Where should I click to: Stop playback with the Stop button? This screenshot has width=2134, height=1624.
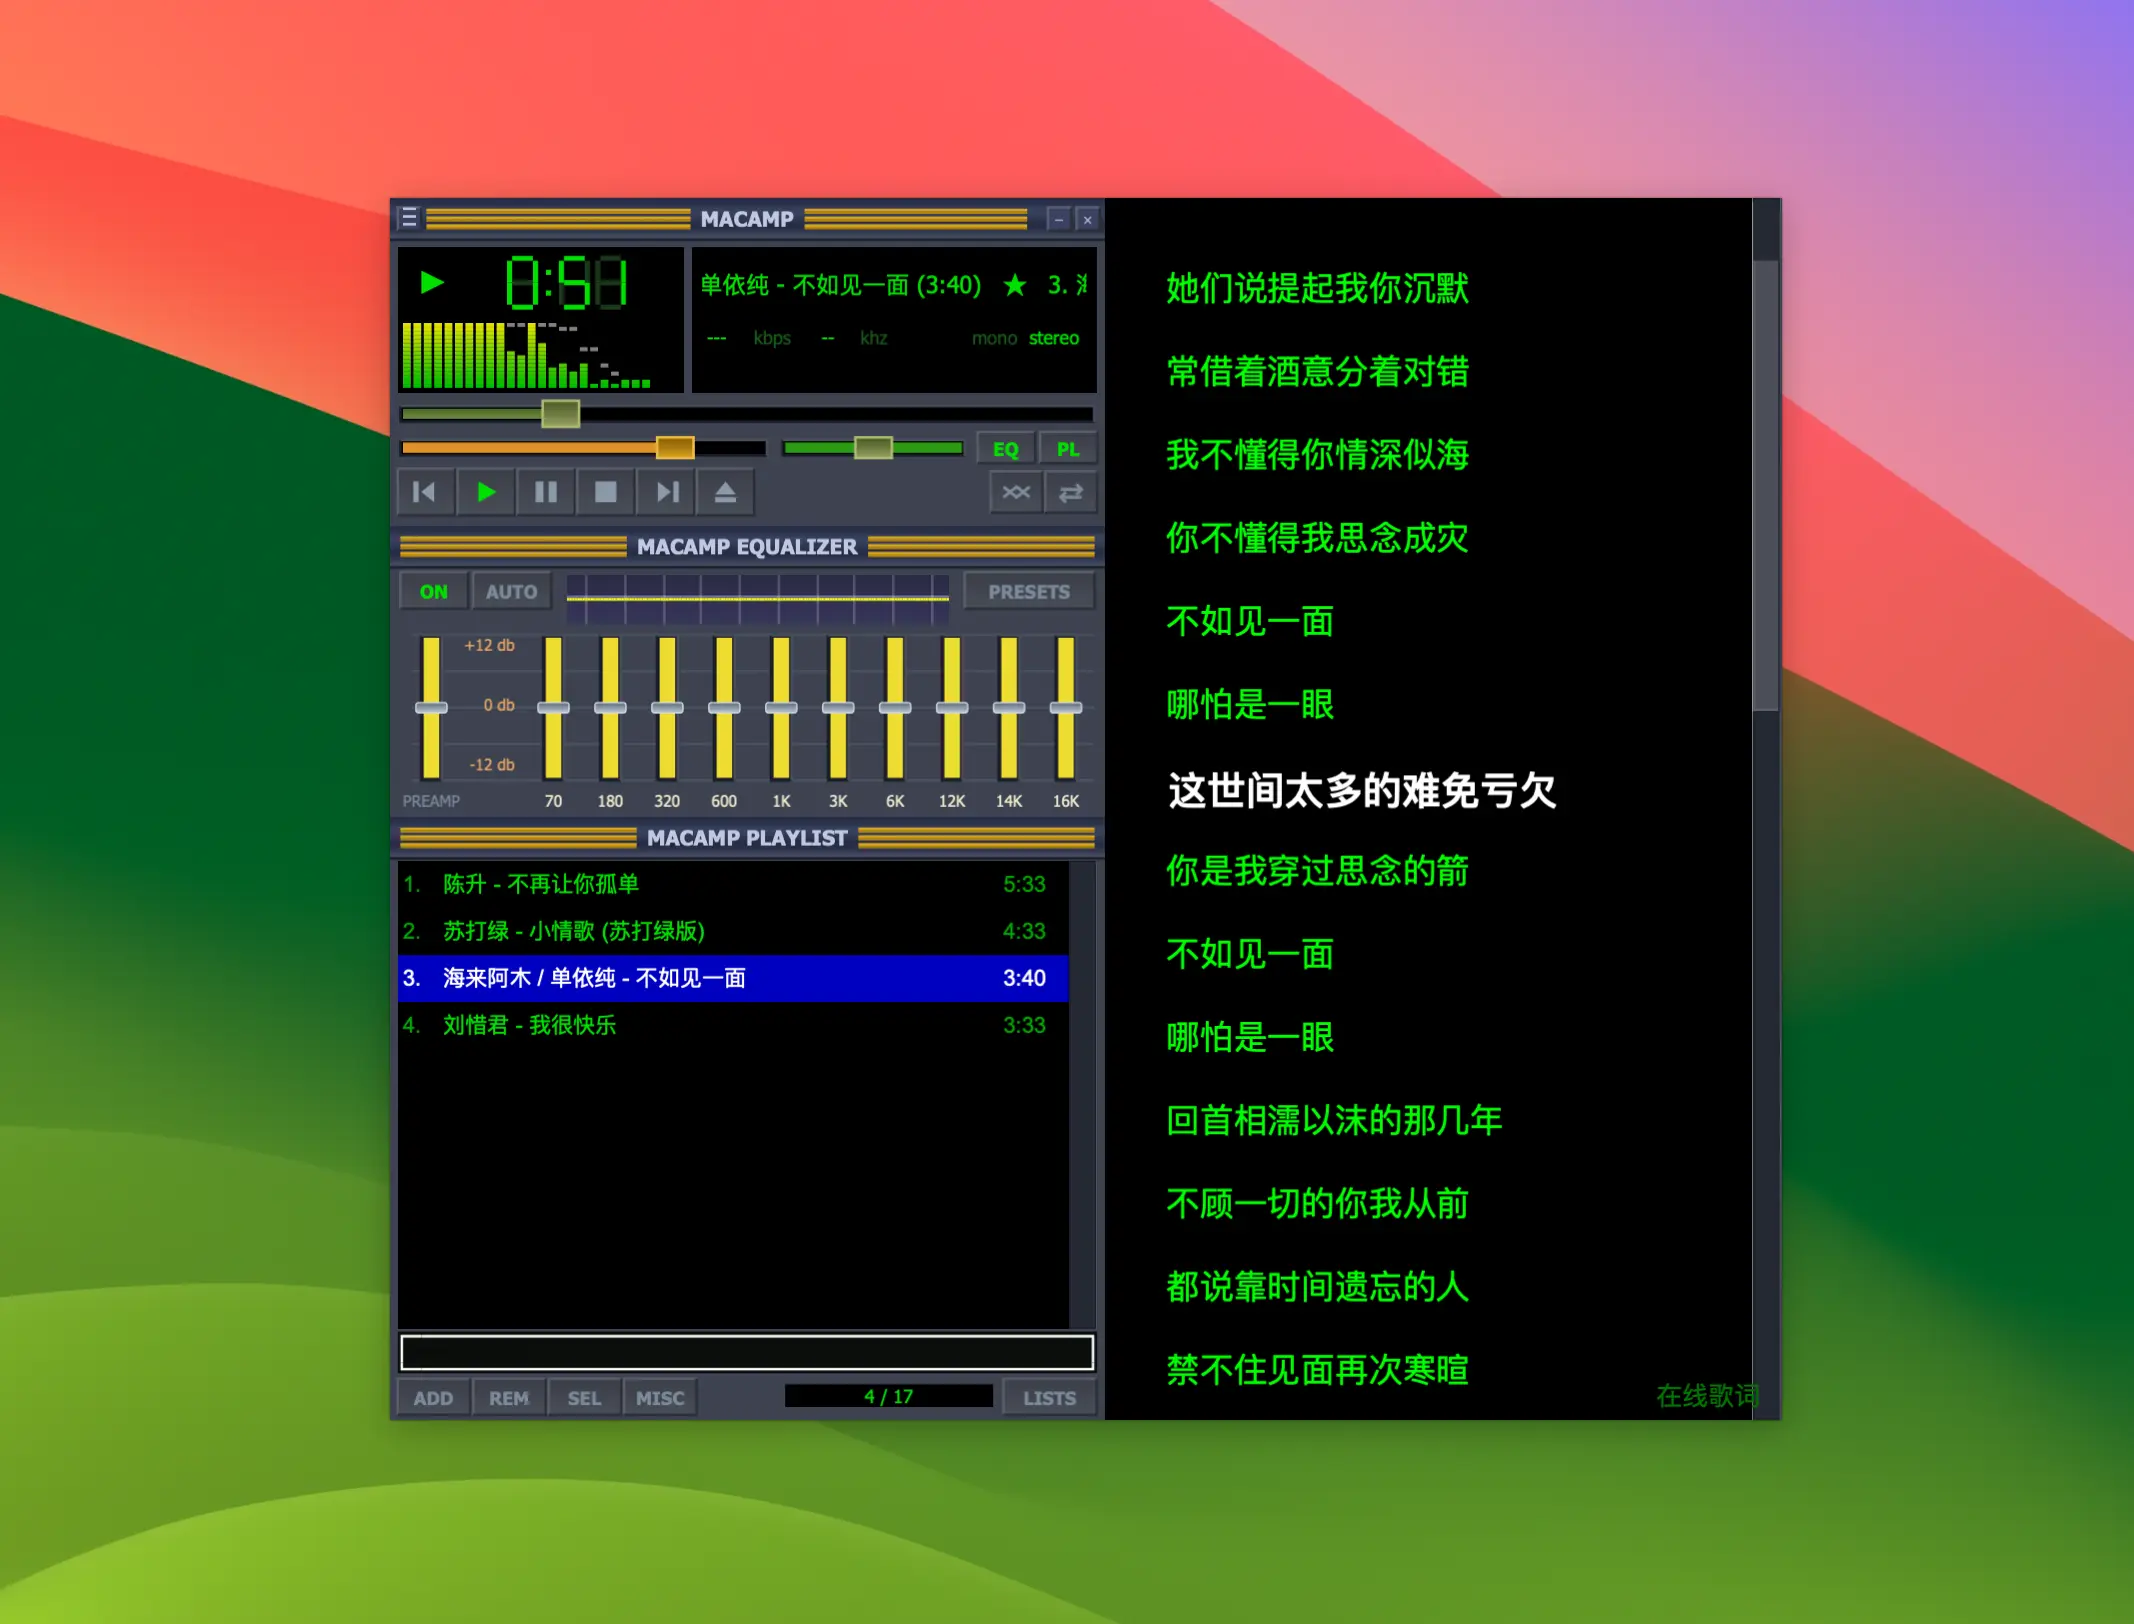605,492
